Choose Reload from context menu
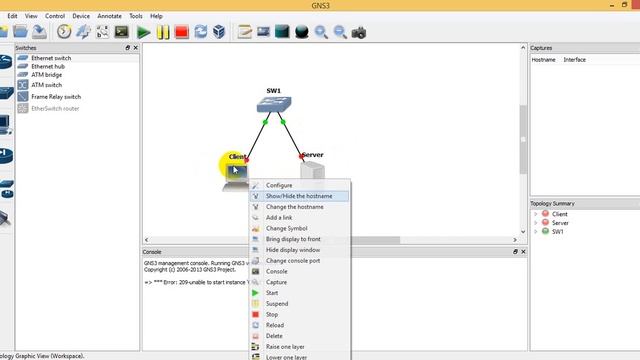The image size is (640, 360). point(299,325)
